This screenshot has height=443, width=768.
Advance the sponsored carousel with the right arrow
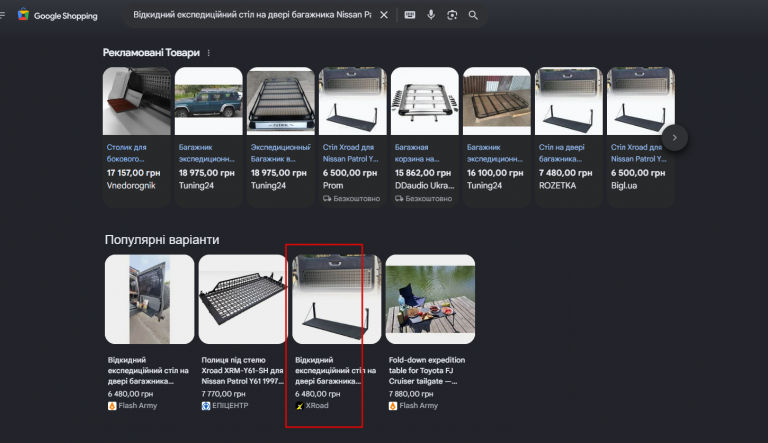click(x=674, y=138)
